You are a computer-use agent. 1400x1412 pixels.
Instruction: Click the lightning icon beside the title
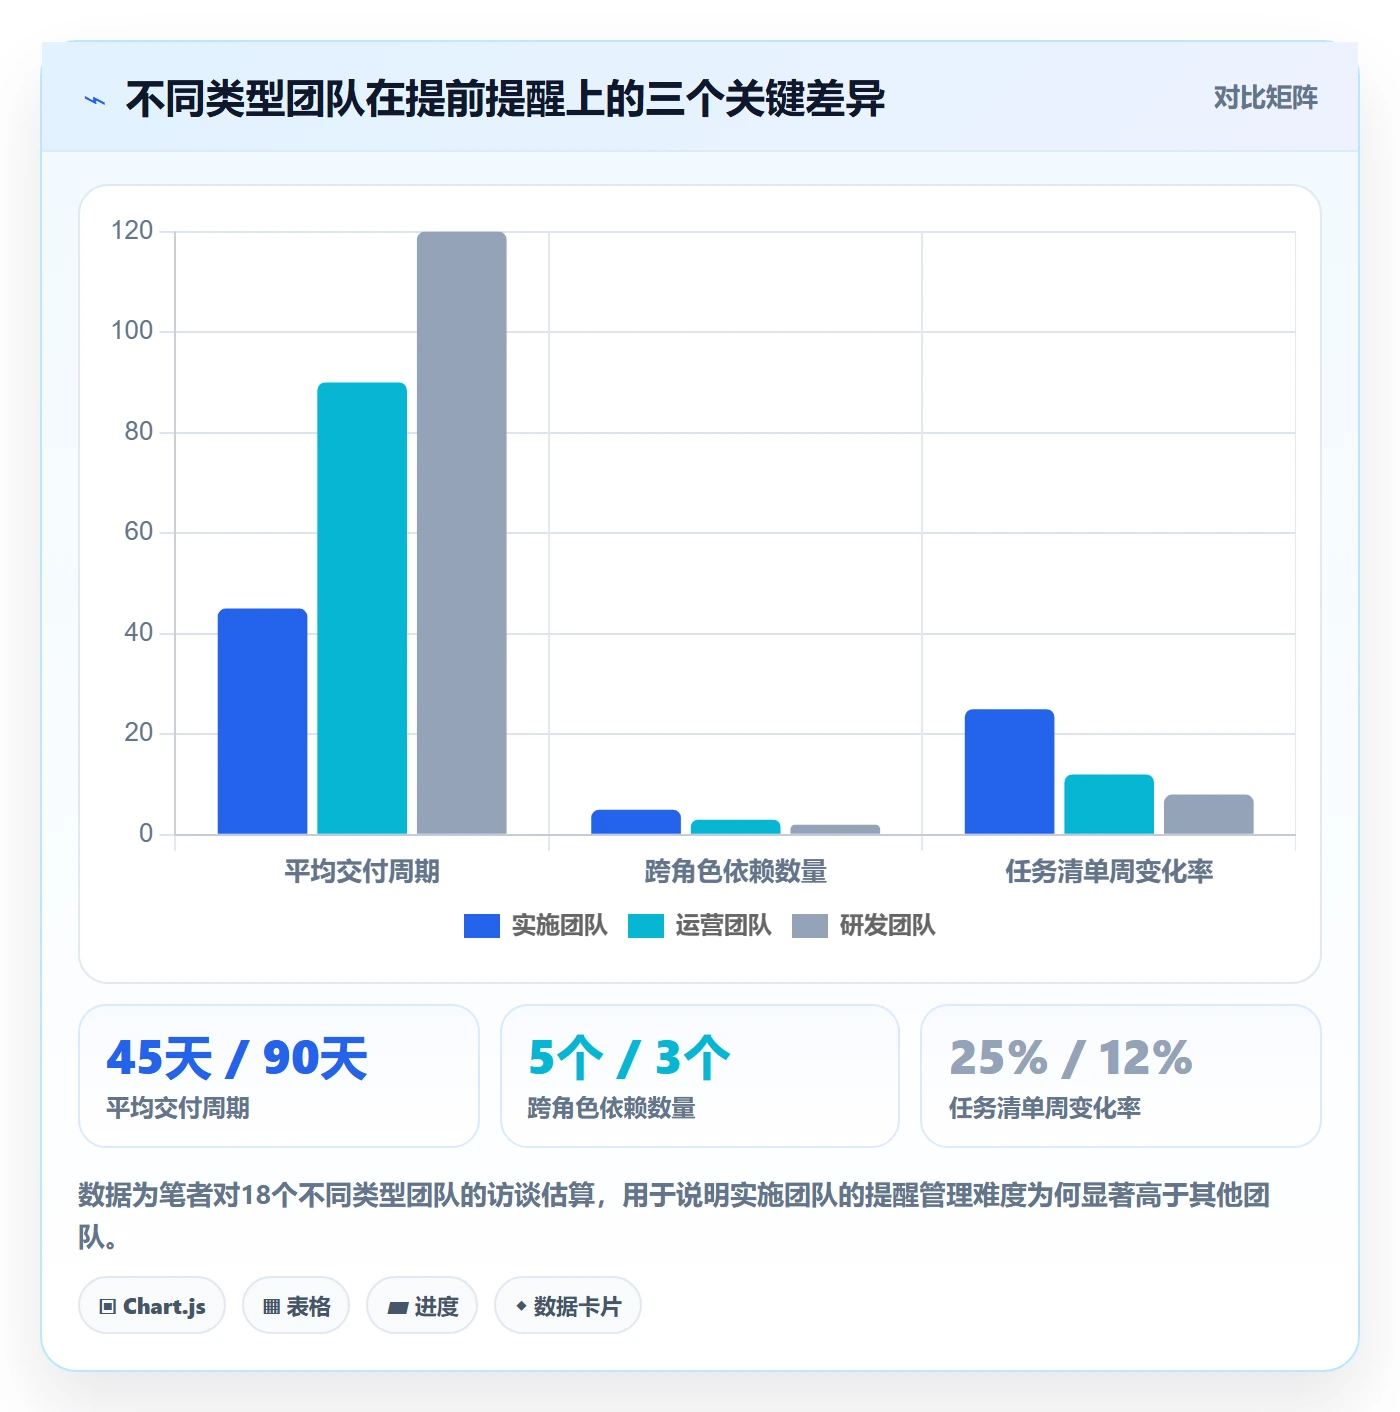click(95, 100)
